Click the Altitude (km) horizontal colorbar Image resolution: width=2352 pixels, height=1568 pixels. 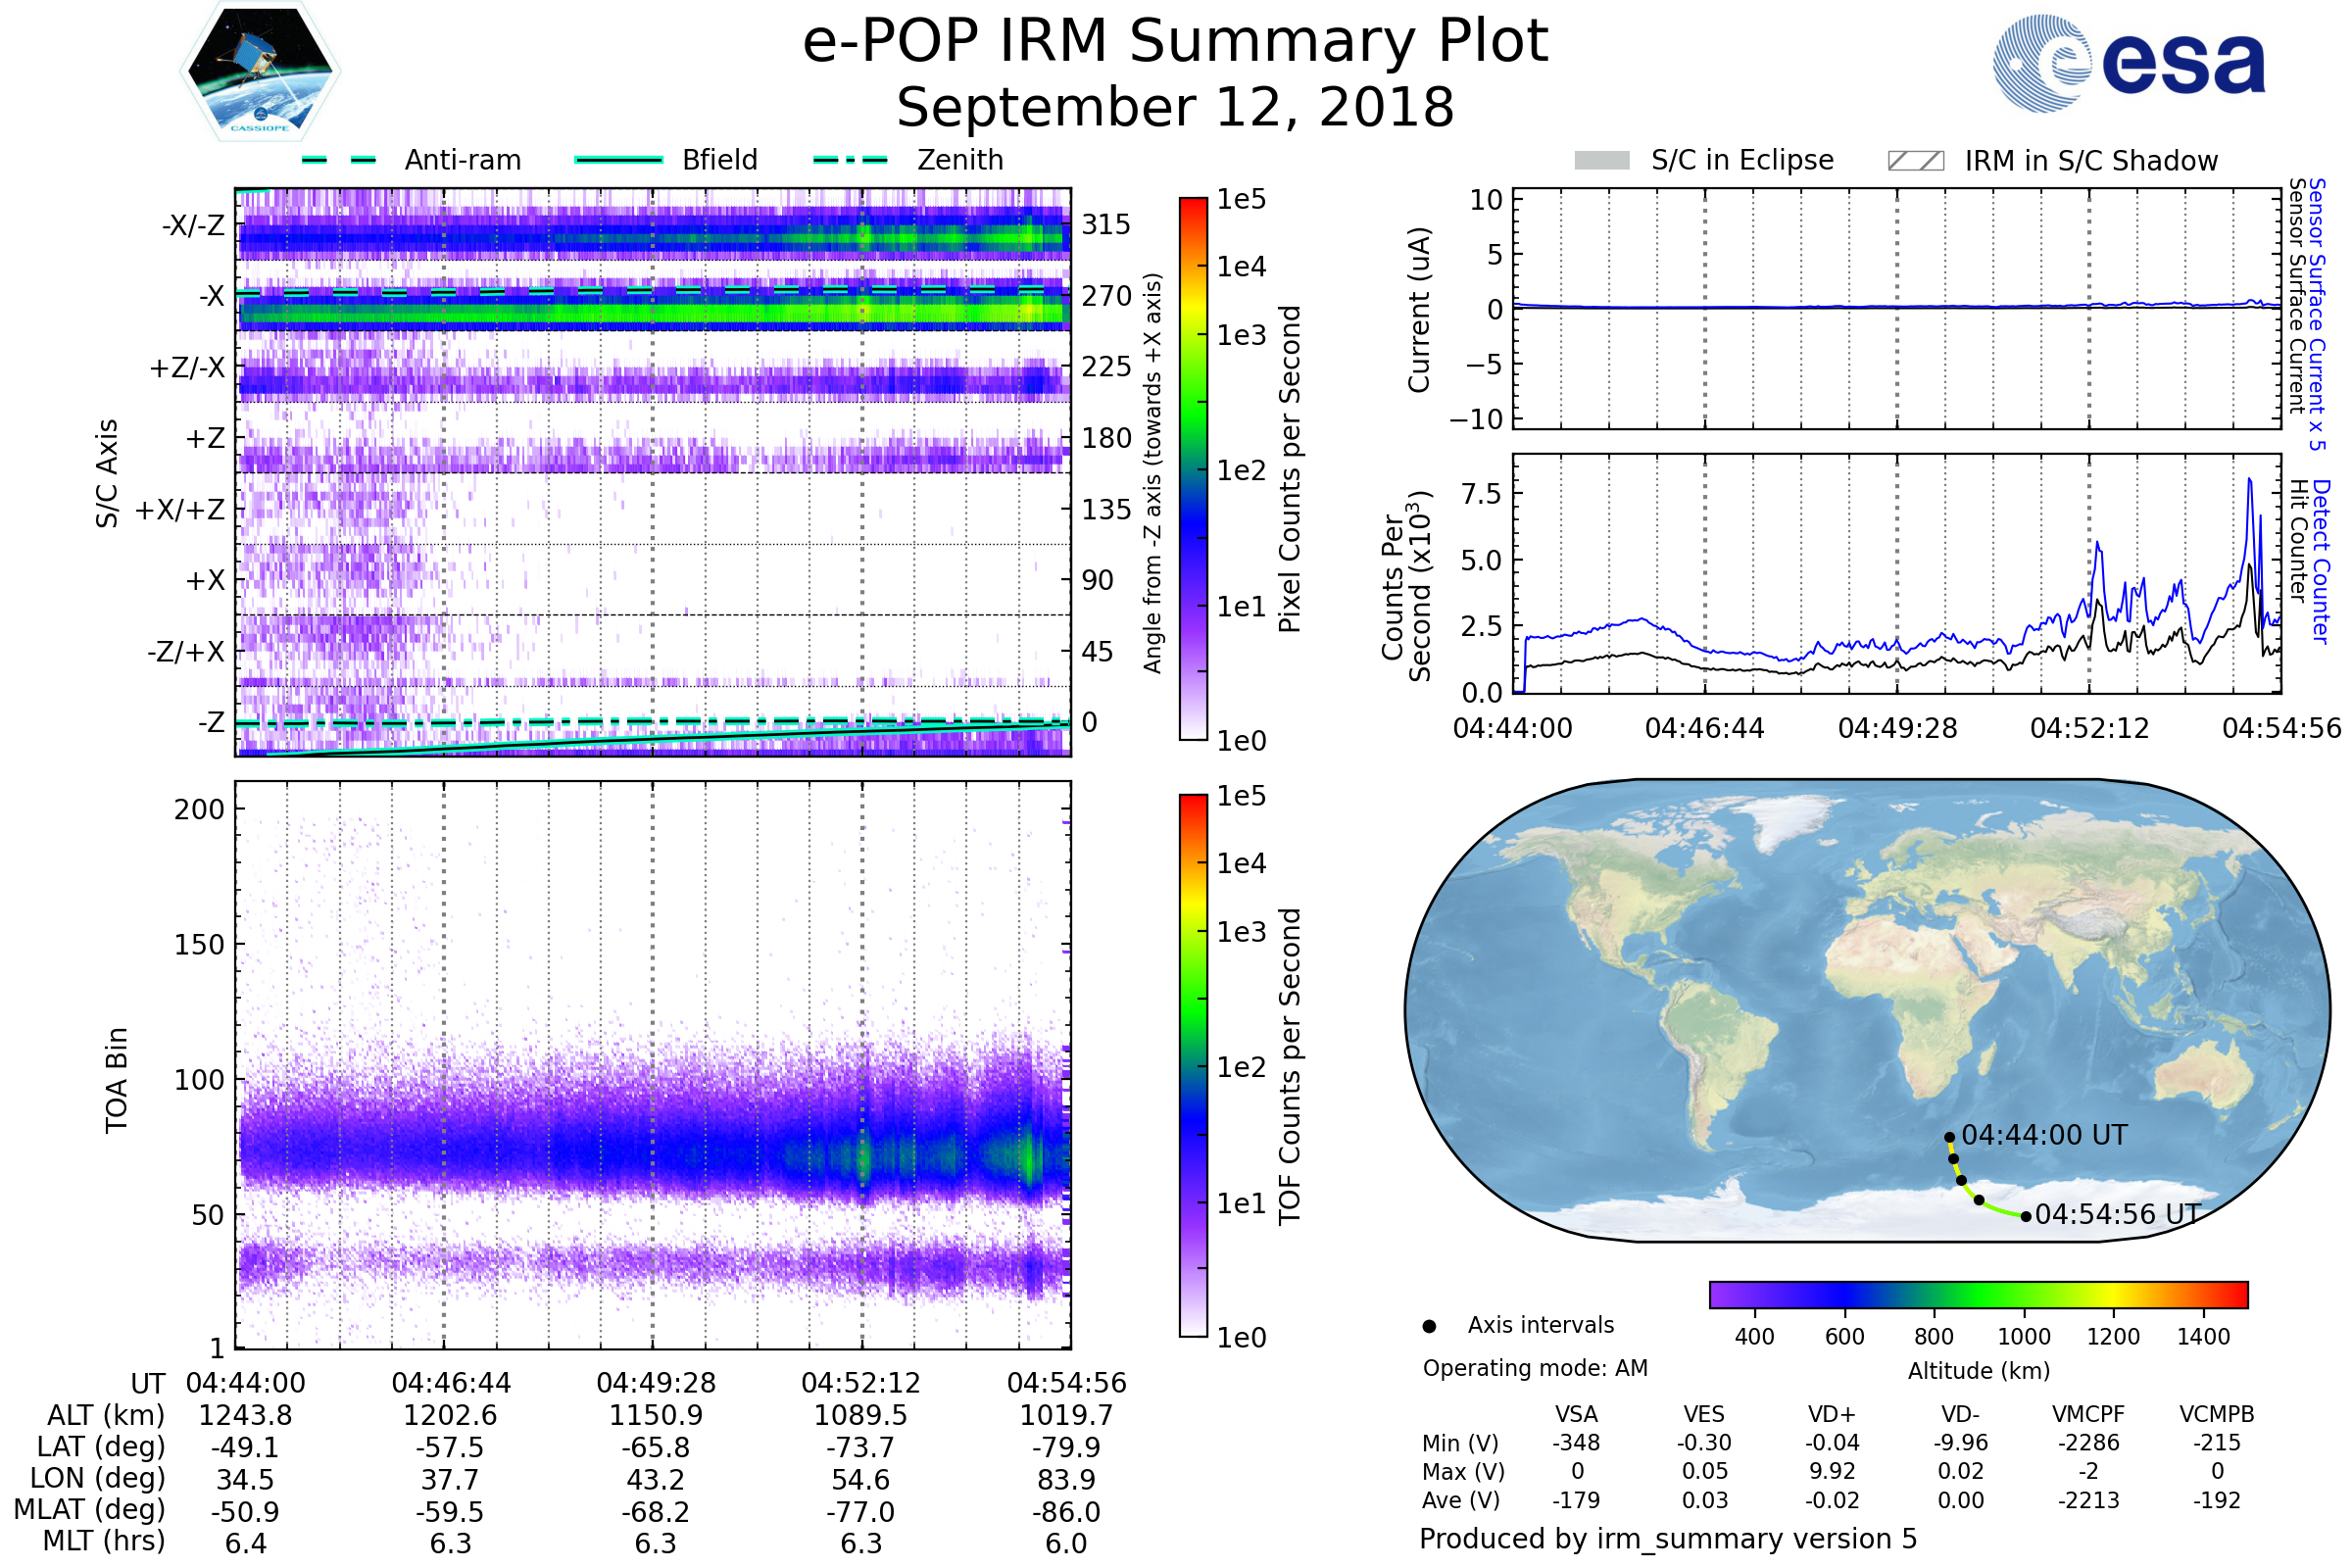(x=1978, y=1294)
